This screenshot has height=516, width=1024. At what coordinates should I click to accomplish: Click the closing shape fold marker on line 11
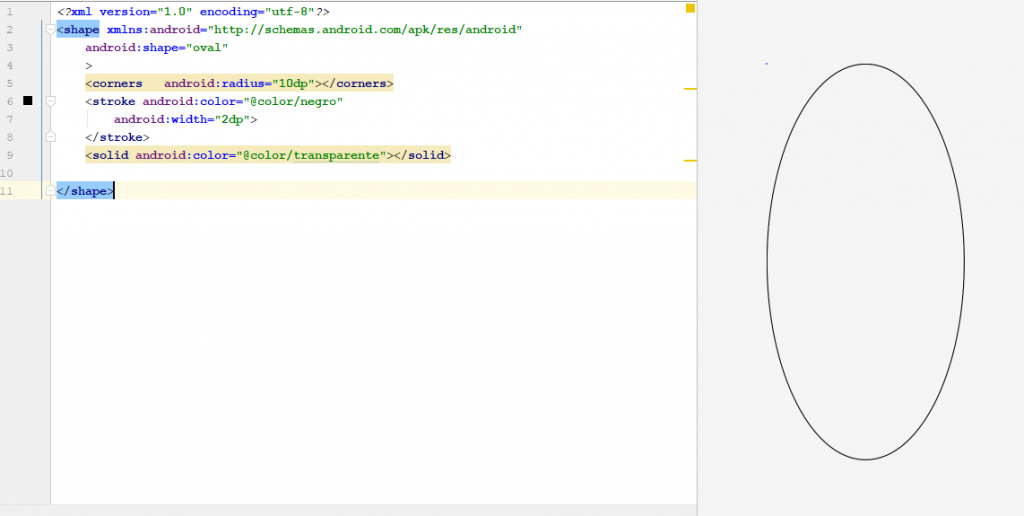[51, 191]
